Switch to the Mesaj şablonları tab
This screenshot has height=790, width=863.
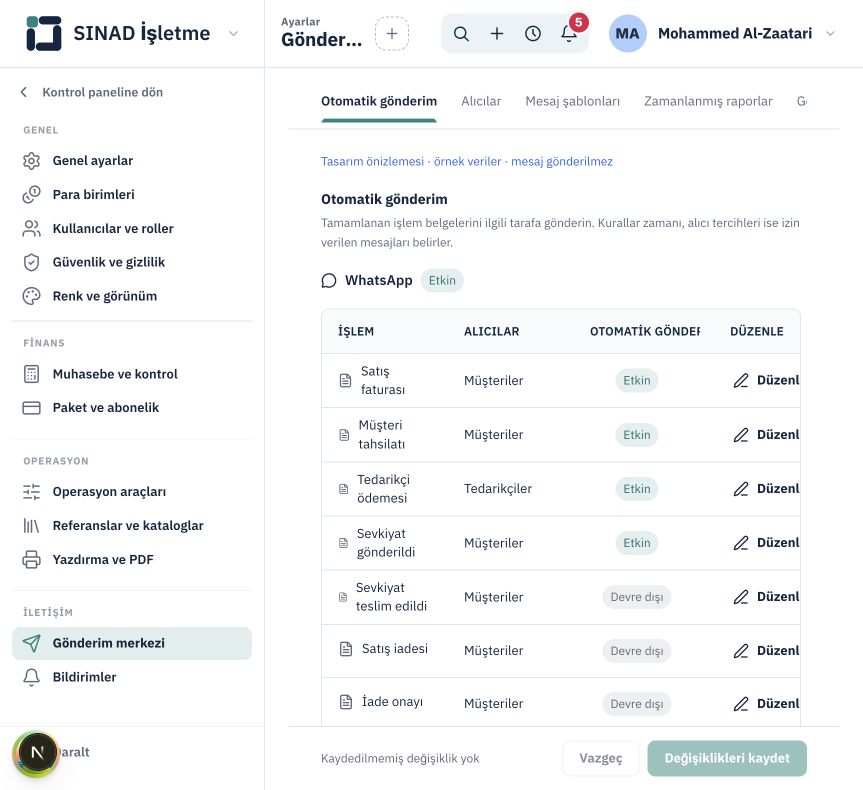(572, 101)
